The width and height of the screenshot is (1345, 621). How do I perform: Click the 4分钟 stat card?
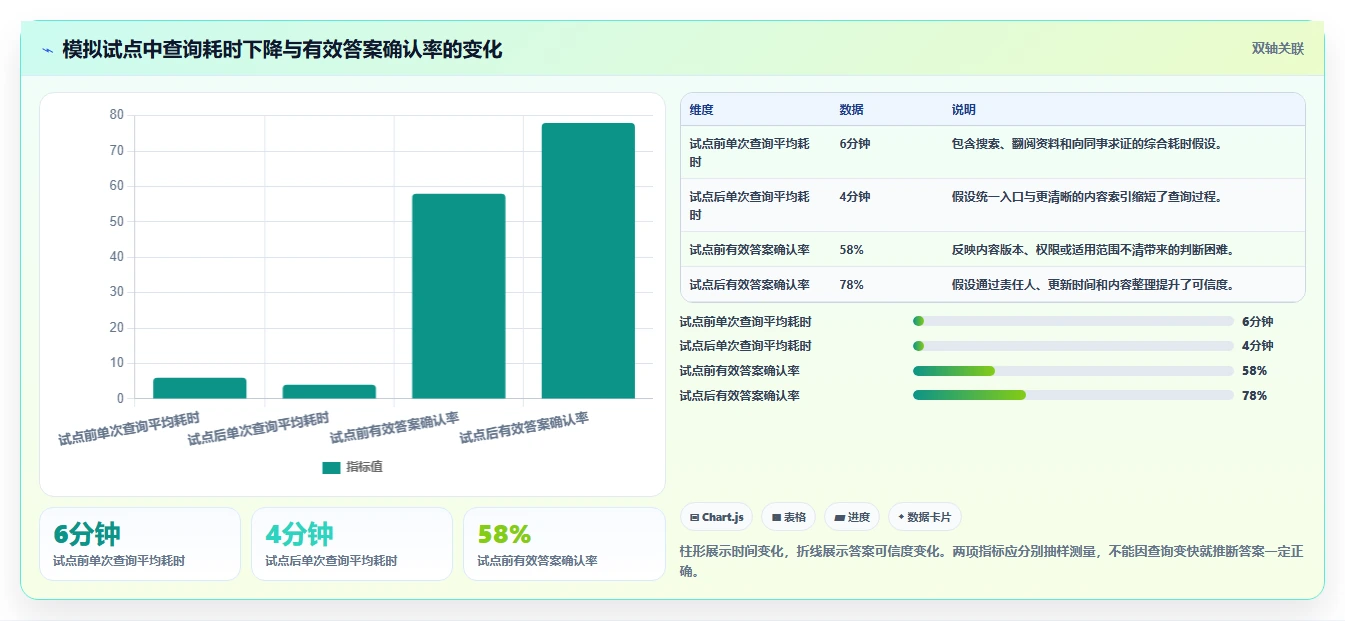(x=352, y=544)
